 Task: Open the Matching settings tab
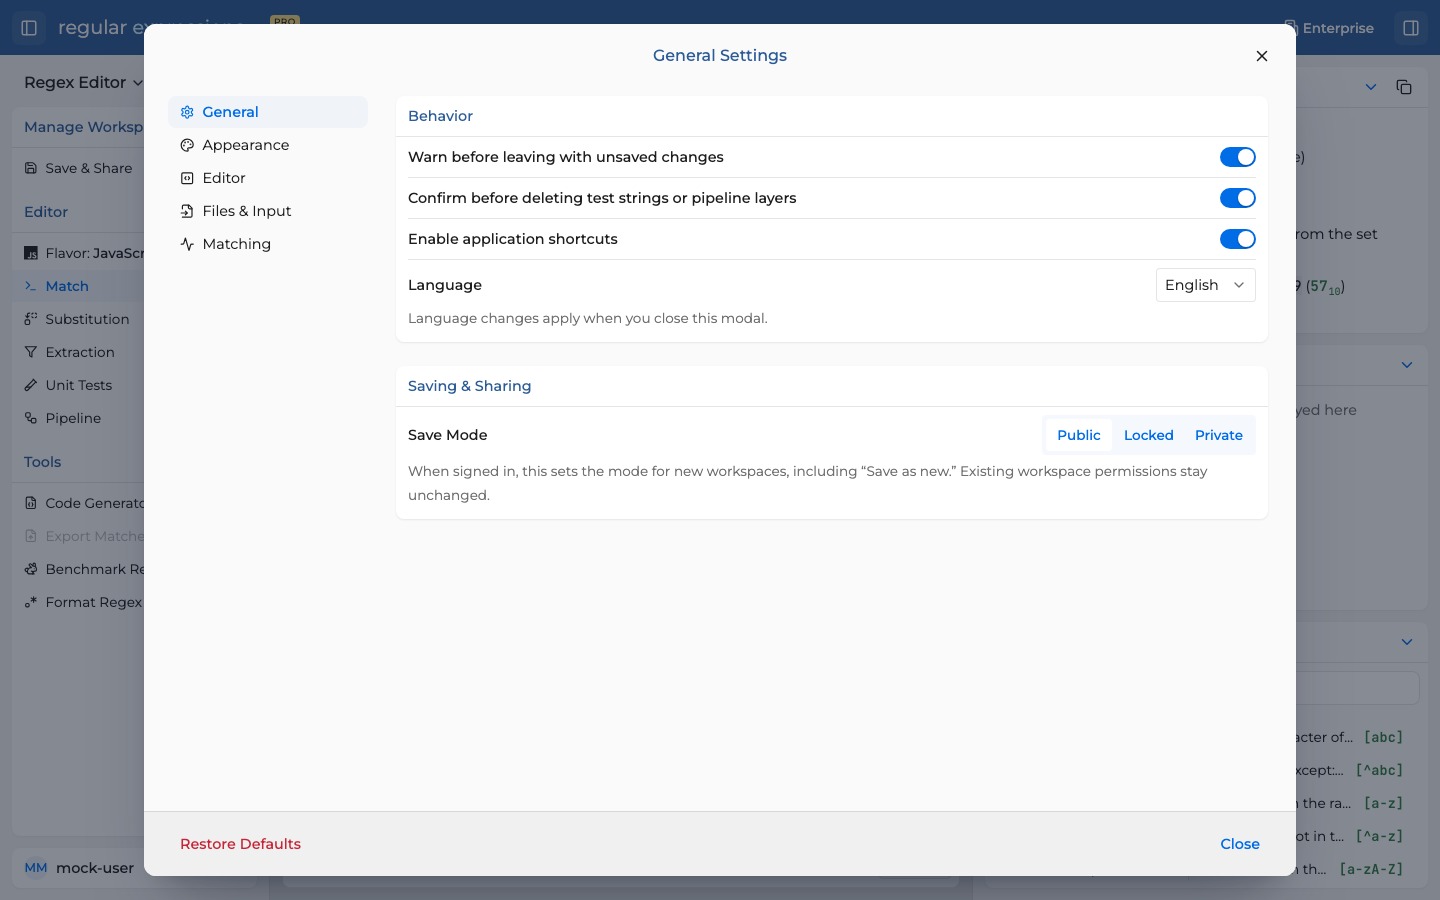coord(268,244)
